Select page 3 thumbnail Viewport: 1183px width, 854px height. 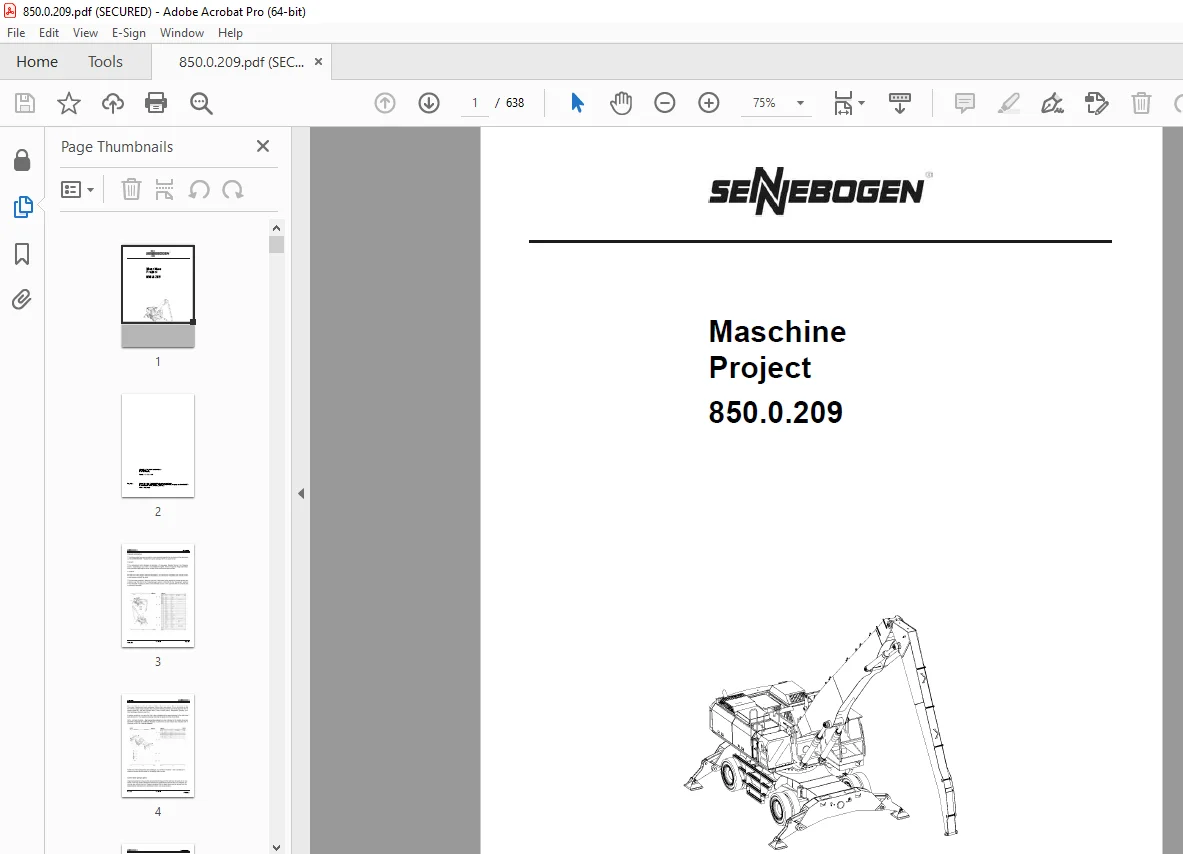tap(158, 595)
